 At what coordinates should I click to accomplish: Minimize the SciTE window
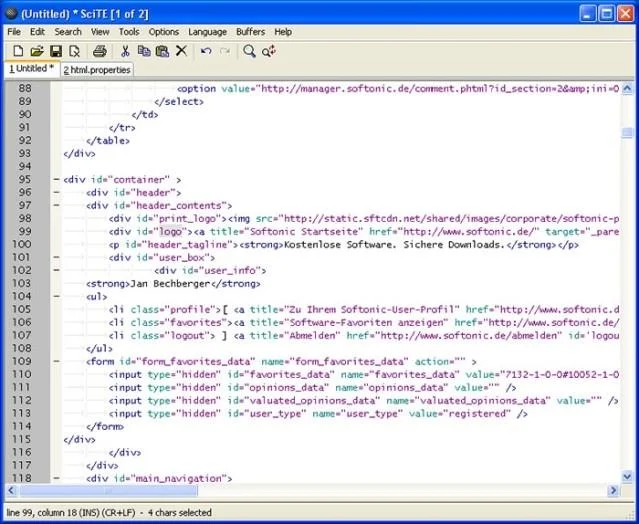(587, 14)
